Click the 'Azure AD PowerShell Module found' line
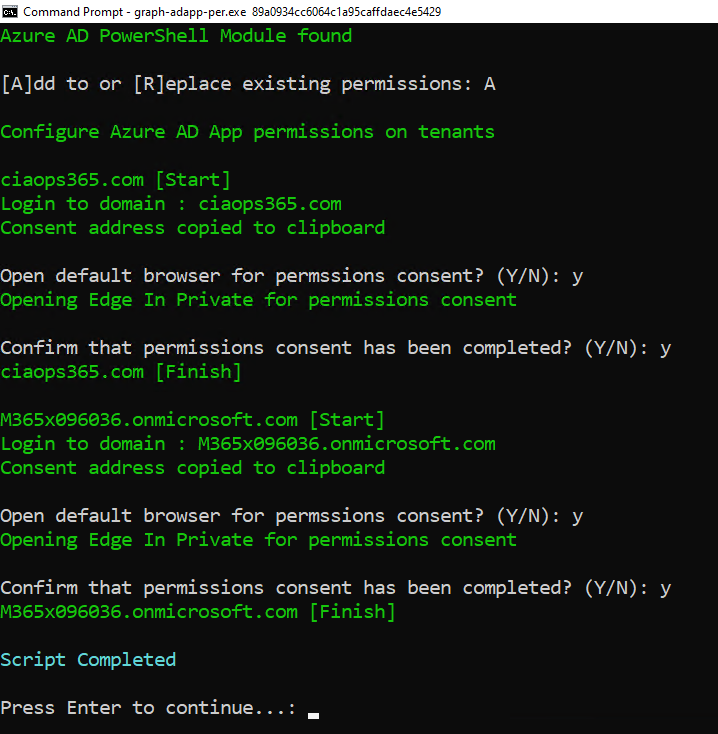The height and width of the screenshot is (734, 718). (176, 36)
